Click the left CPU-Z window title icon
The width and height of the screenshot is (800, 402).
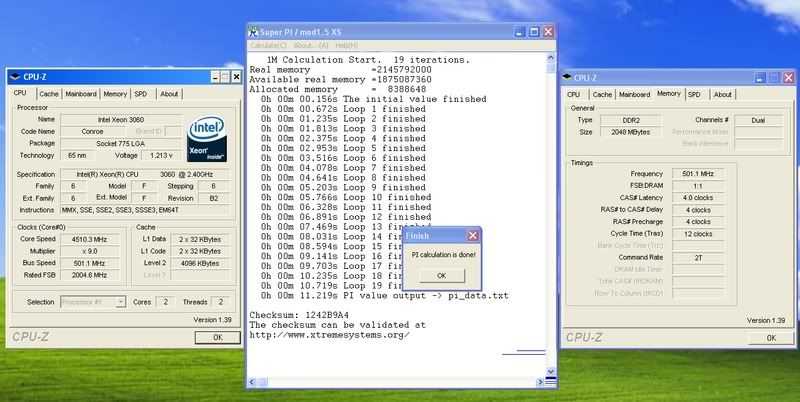15,77
